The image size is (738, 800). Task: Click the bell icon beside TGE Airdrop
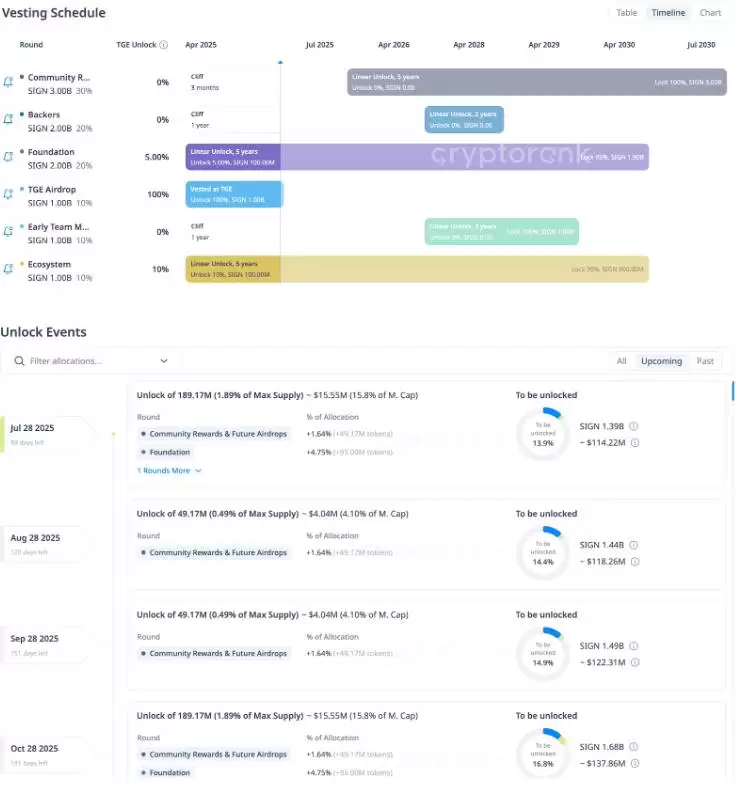coord(9,194)
